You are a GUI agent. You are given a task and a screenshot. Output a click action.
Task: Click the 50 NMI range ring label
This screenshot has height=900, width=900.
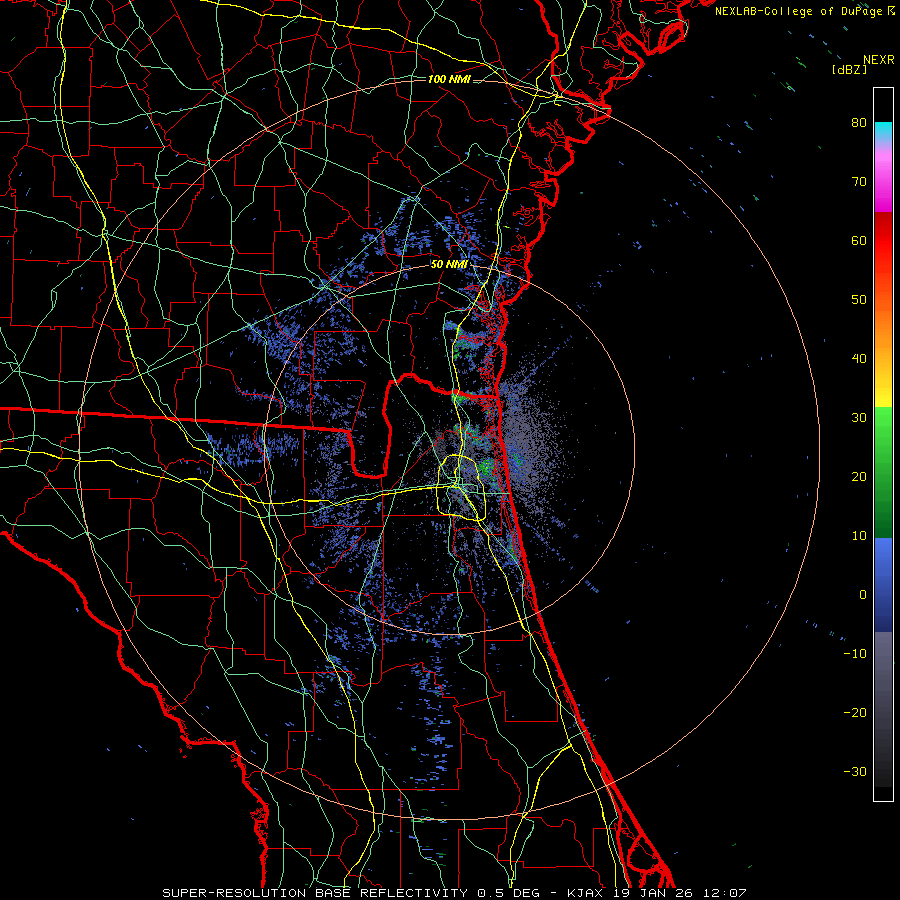point(449,264)
